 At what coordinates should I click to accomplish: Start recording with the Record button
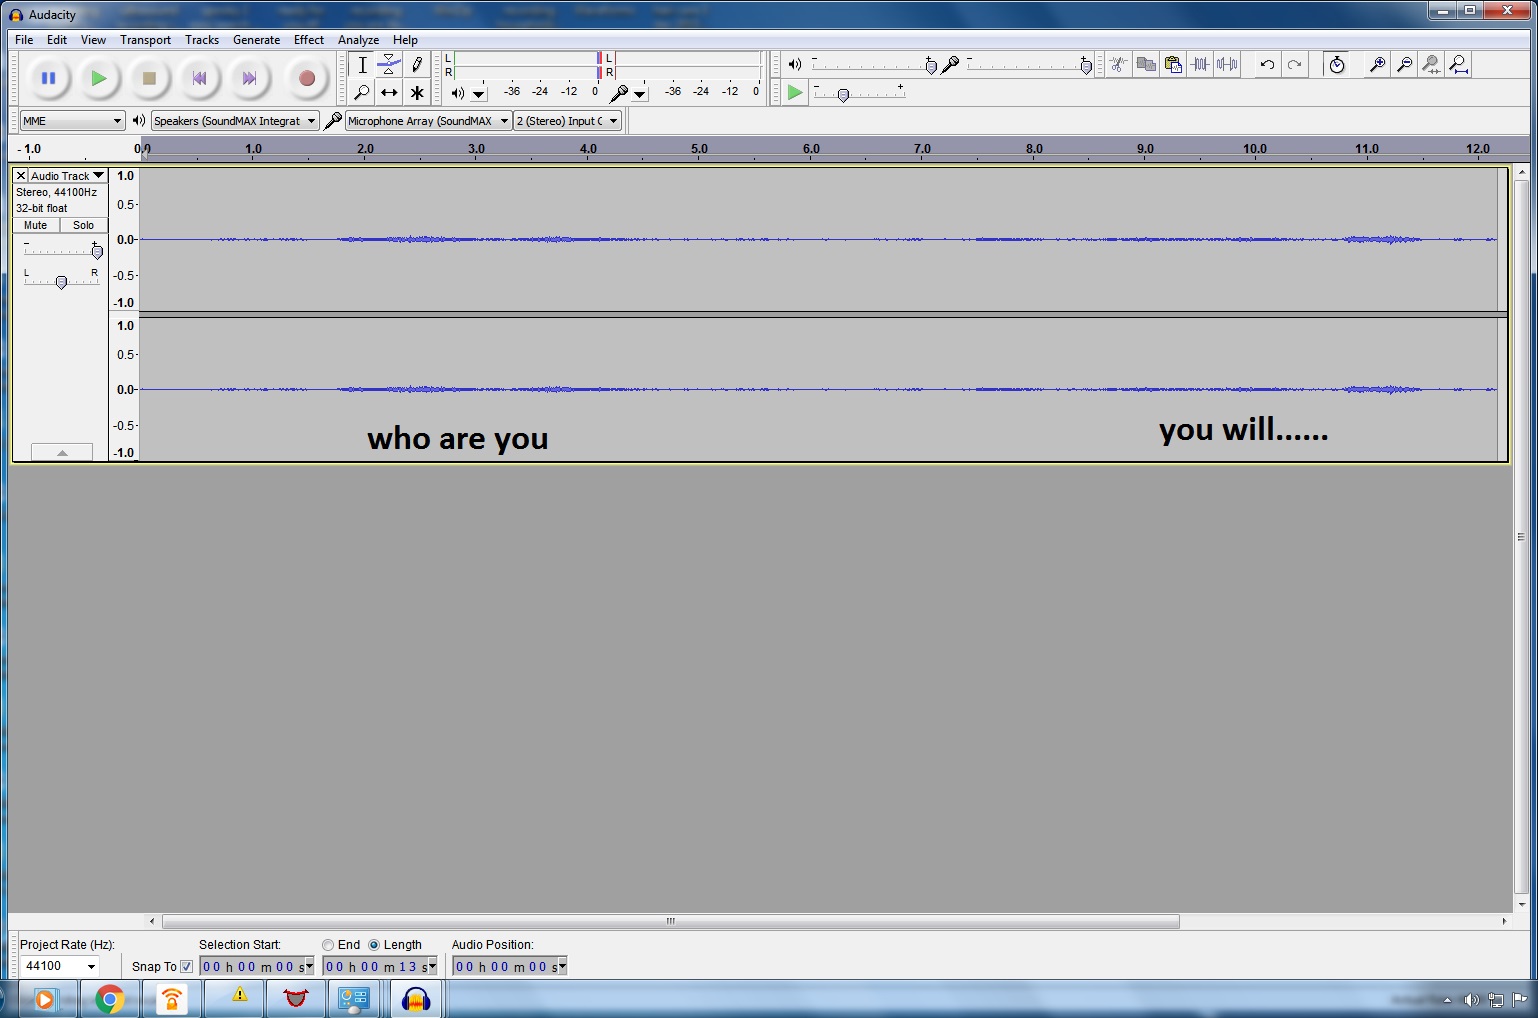[307, 78]
